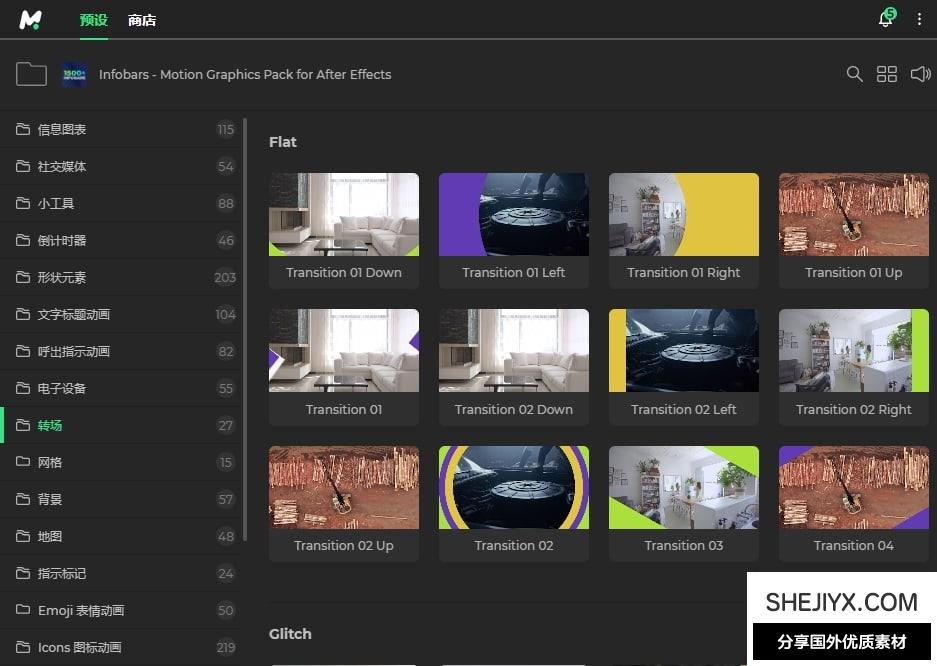Open the Emoji 表情动画 category
Viewport: 937px width, 666px height.
(81, 610)
